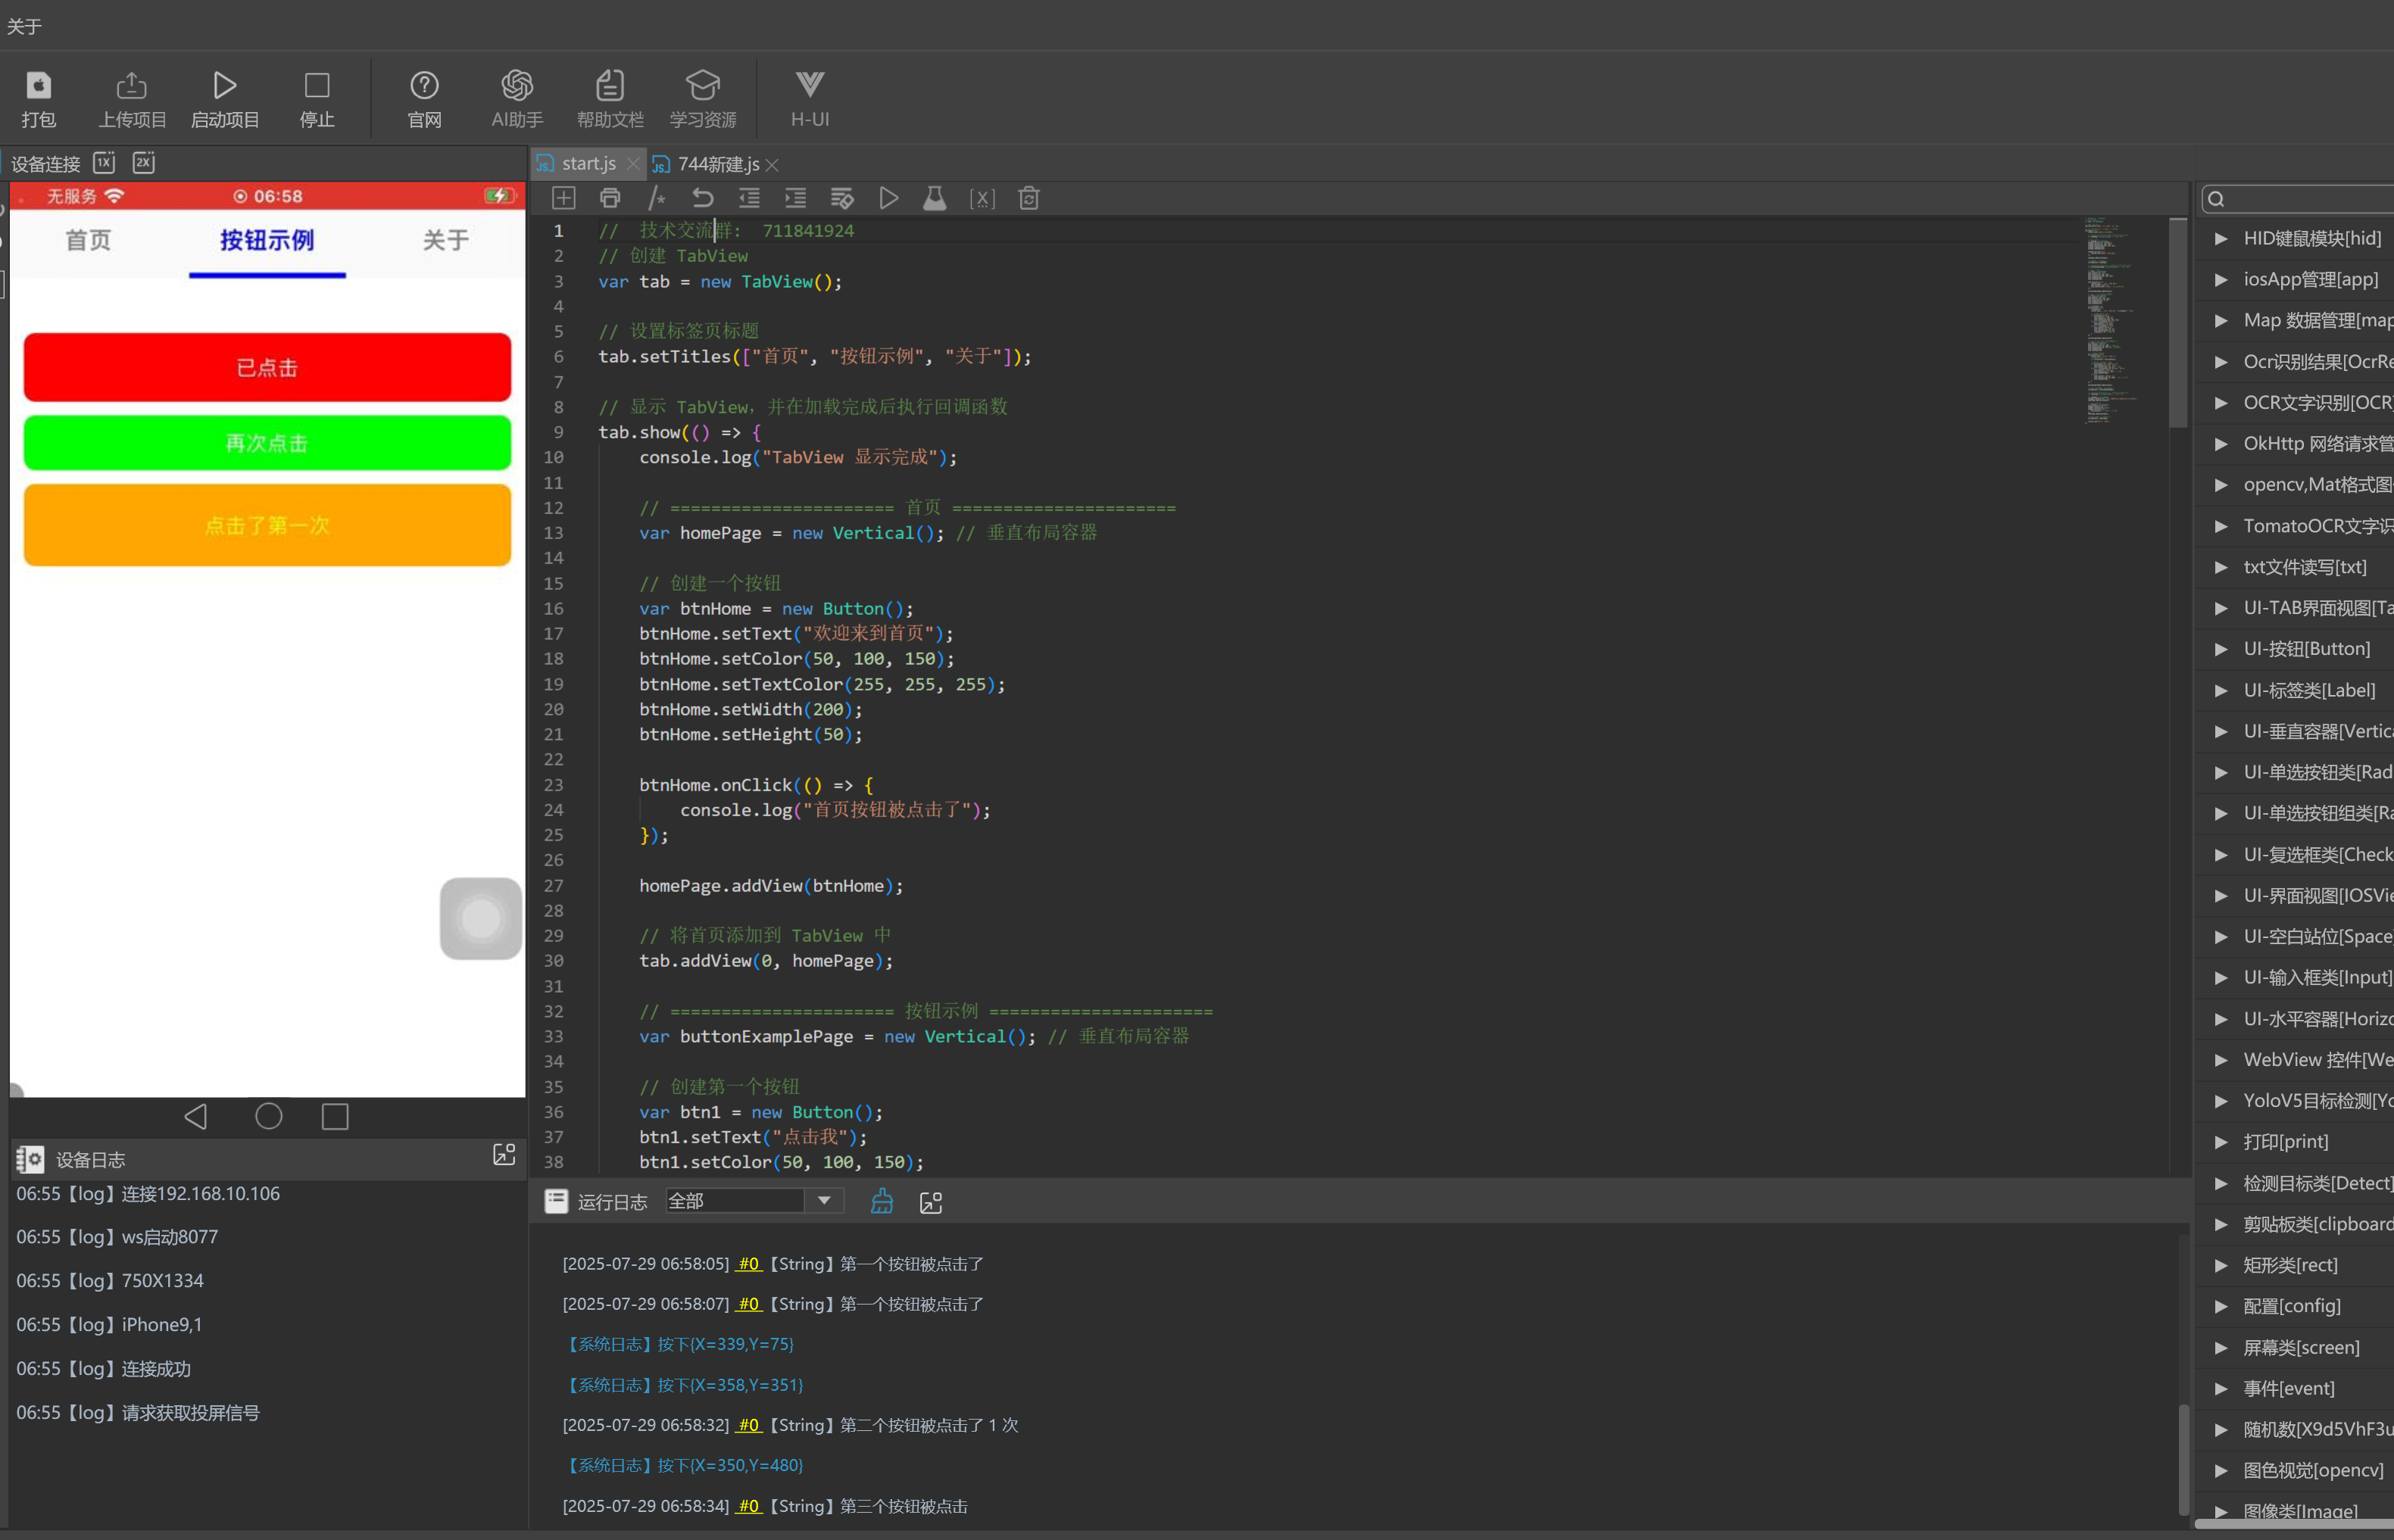The height and width of the screenshot is (1540, 2394).
Task: Tap the floating assistive touch button
Action: click(481, 918)
